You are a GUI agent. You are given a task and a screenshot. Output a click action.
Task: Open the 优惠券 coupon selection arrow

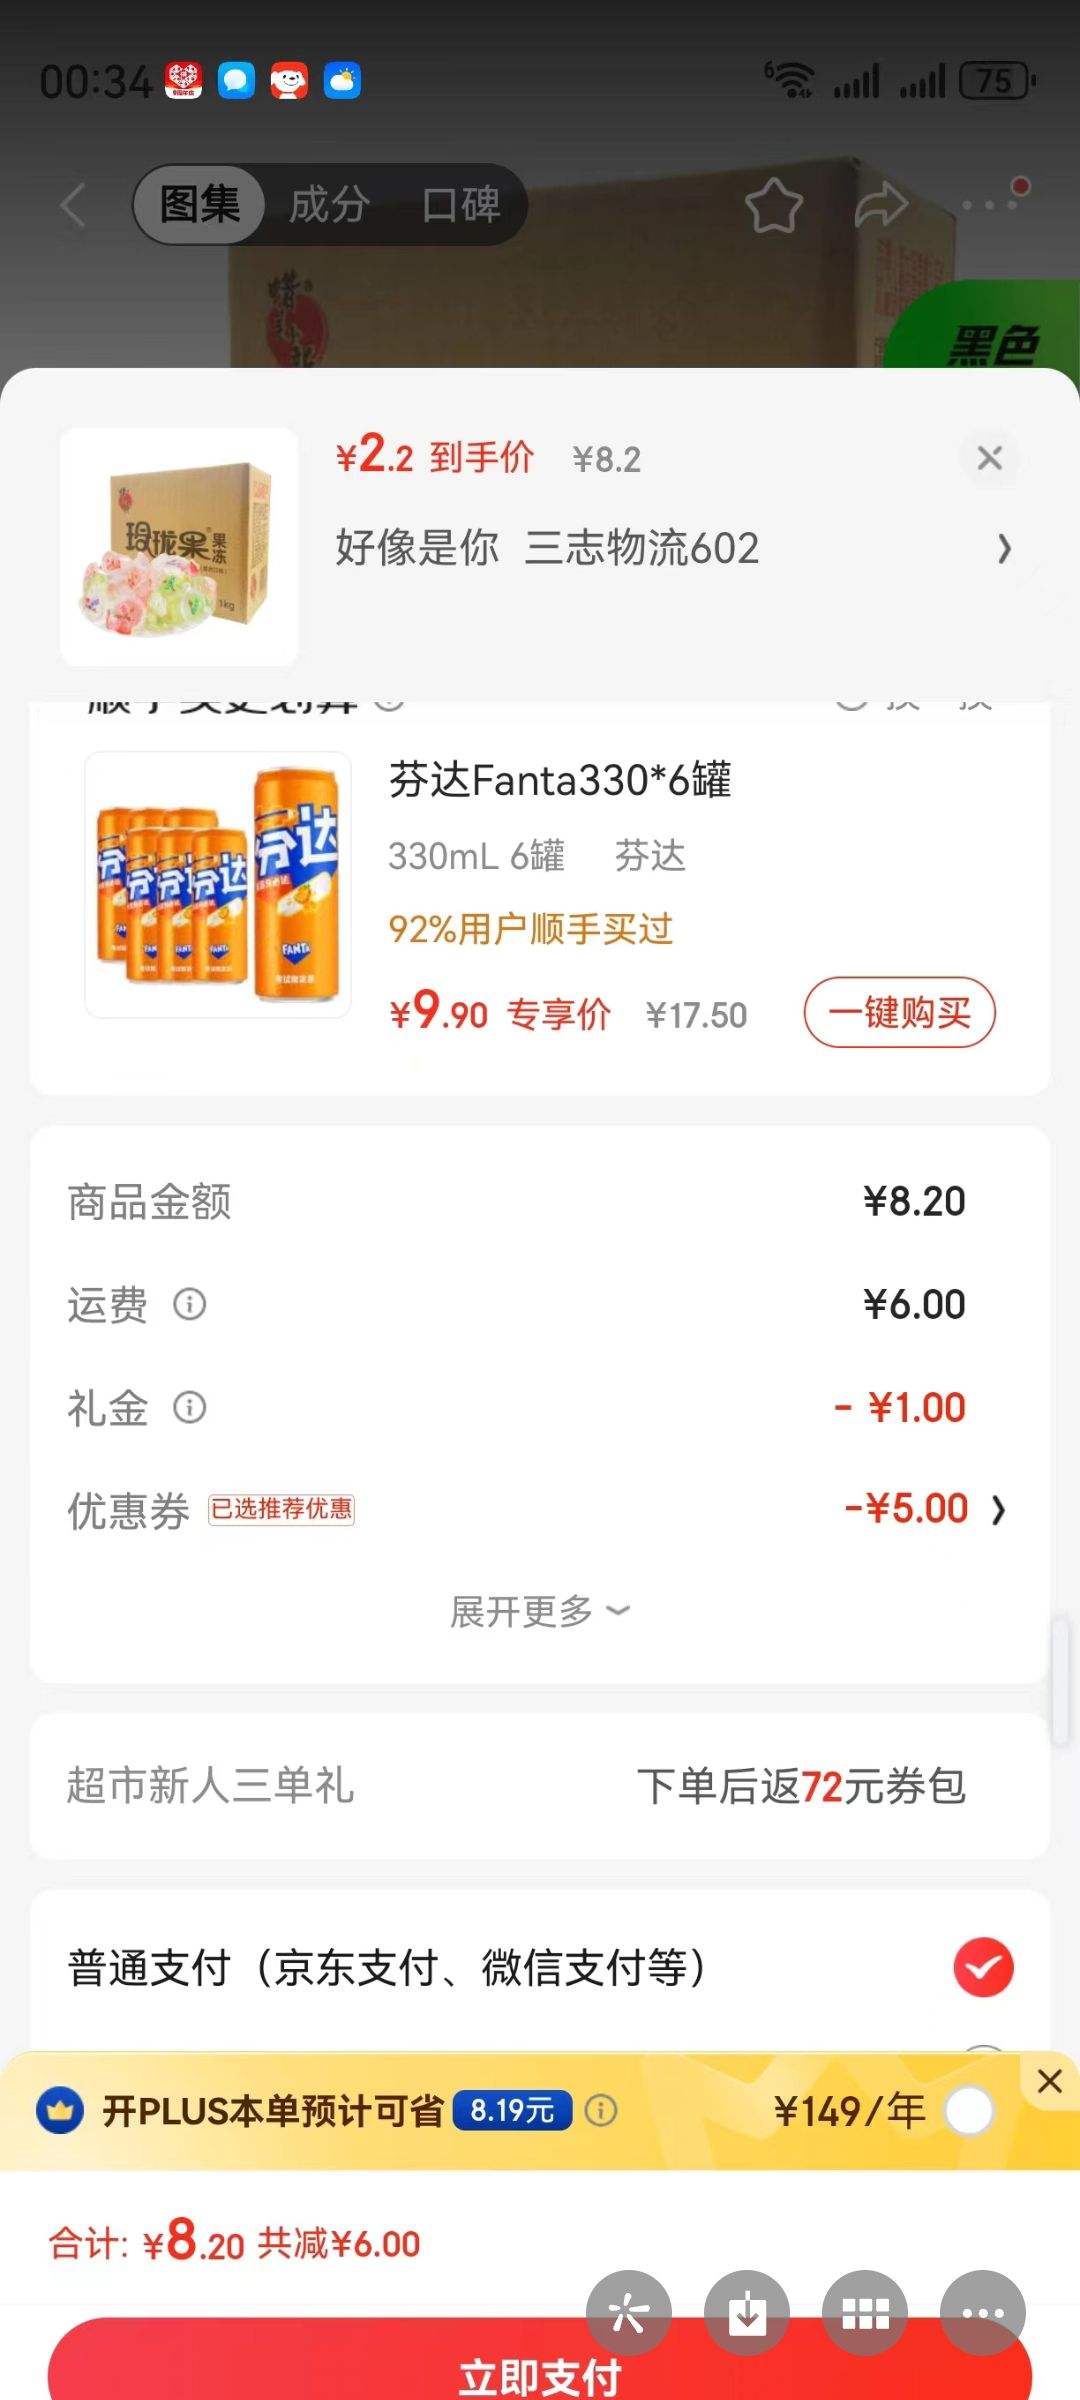(998, 1509)
